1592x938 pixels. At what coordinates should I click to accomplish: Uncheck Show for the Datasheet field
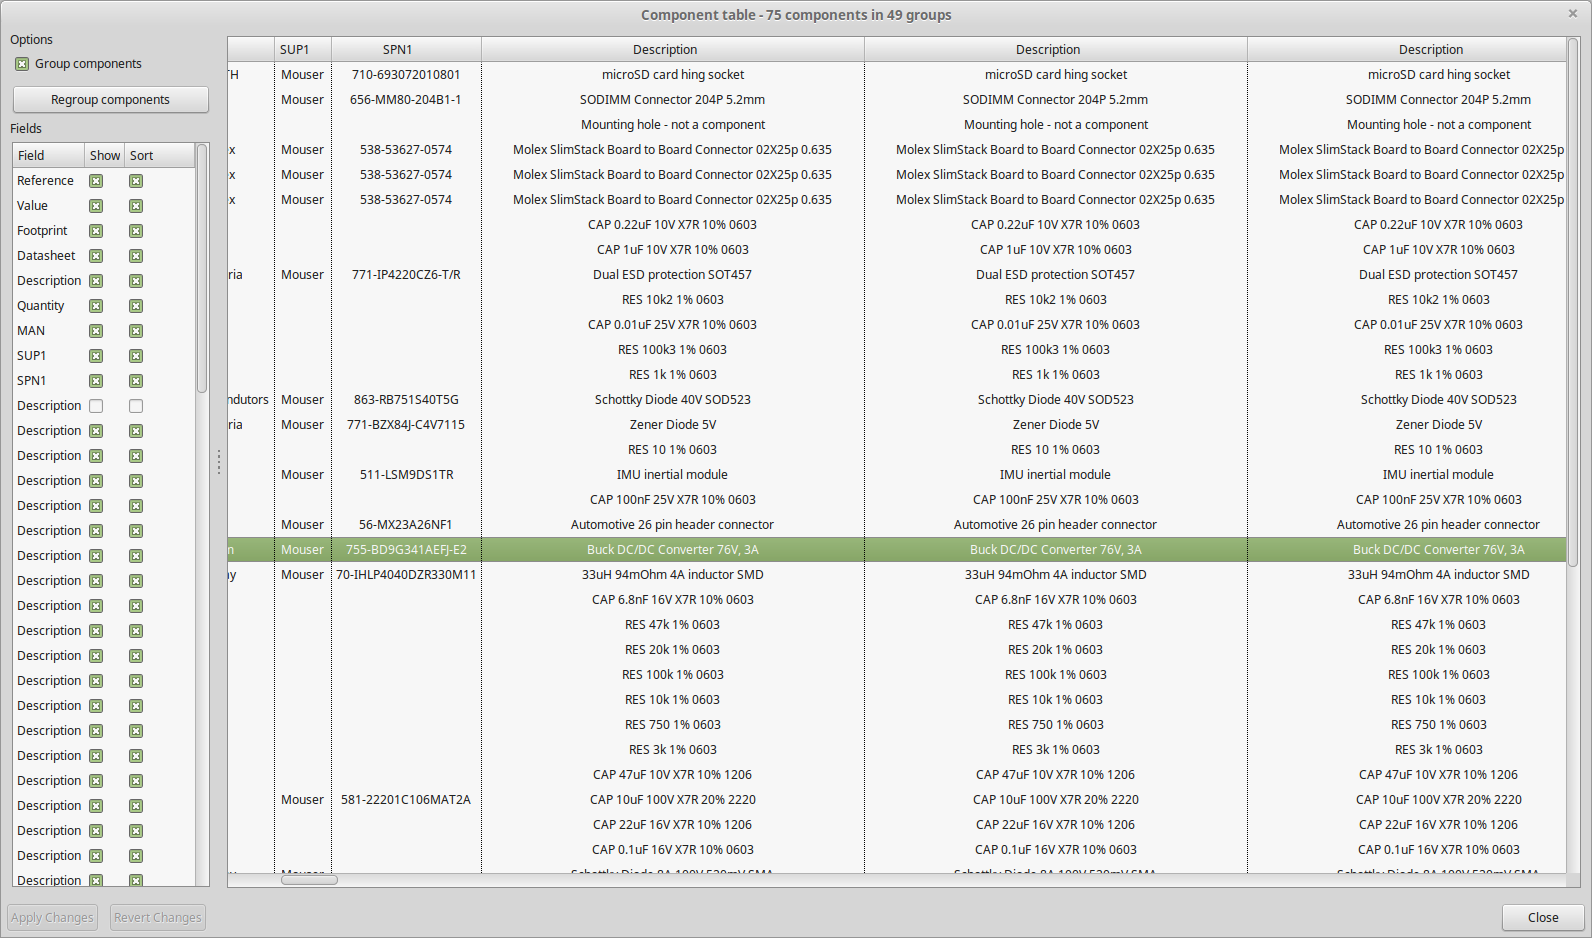96,256
